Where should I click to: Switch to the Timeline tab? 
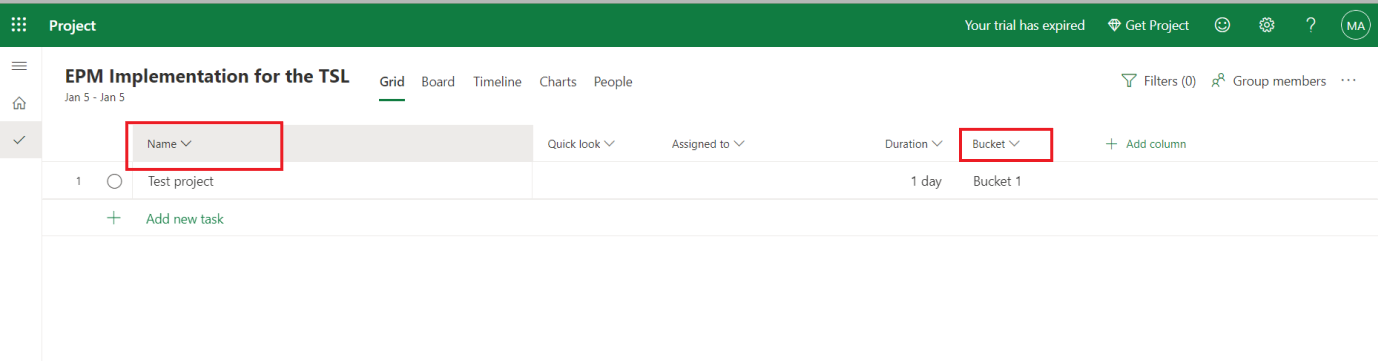497,82
